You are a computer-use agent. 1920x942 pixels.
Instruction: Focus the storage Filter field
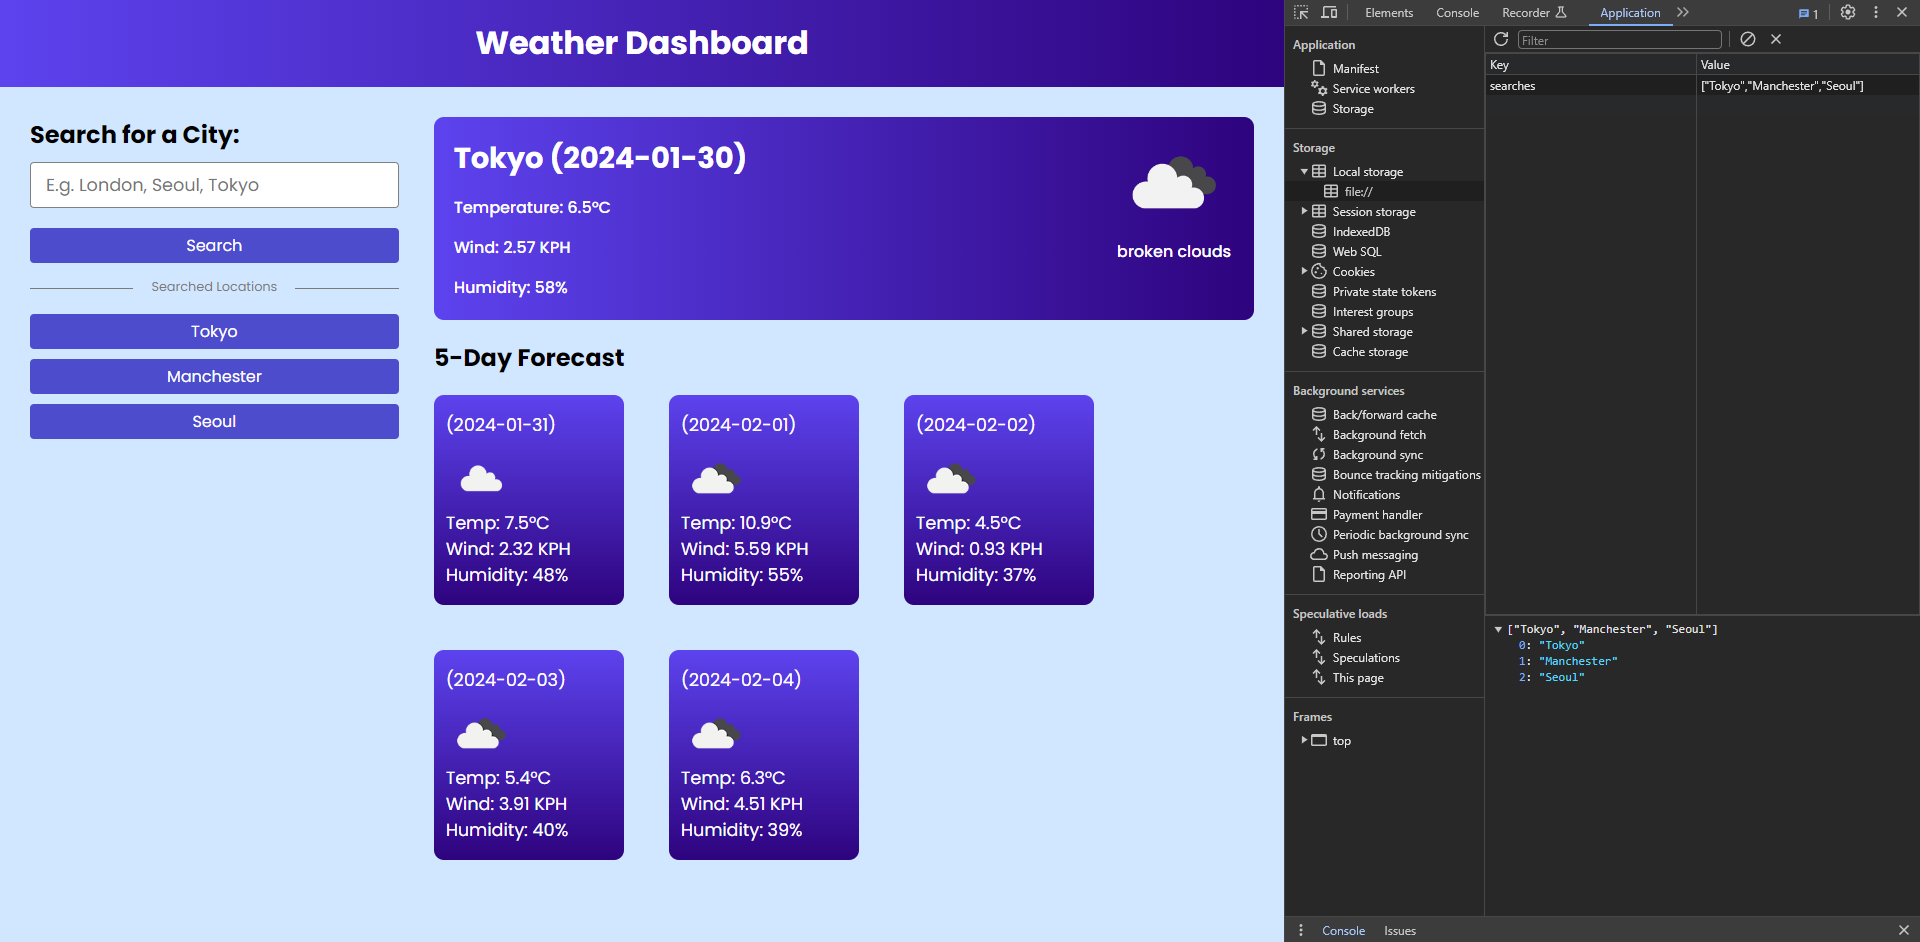tap(1619, 40)
